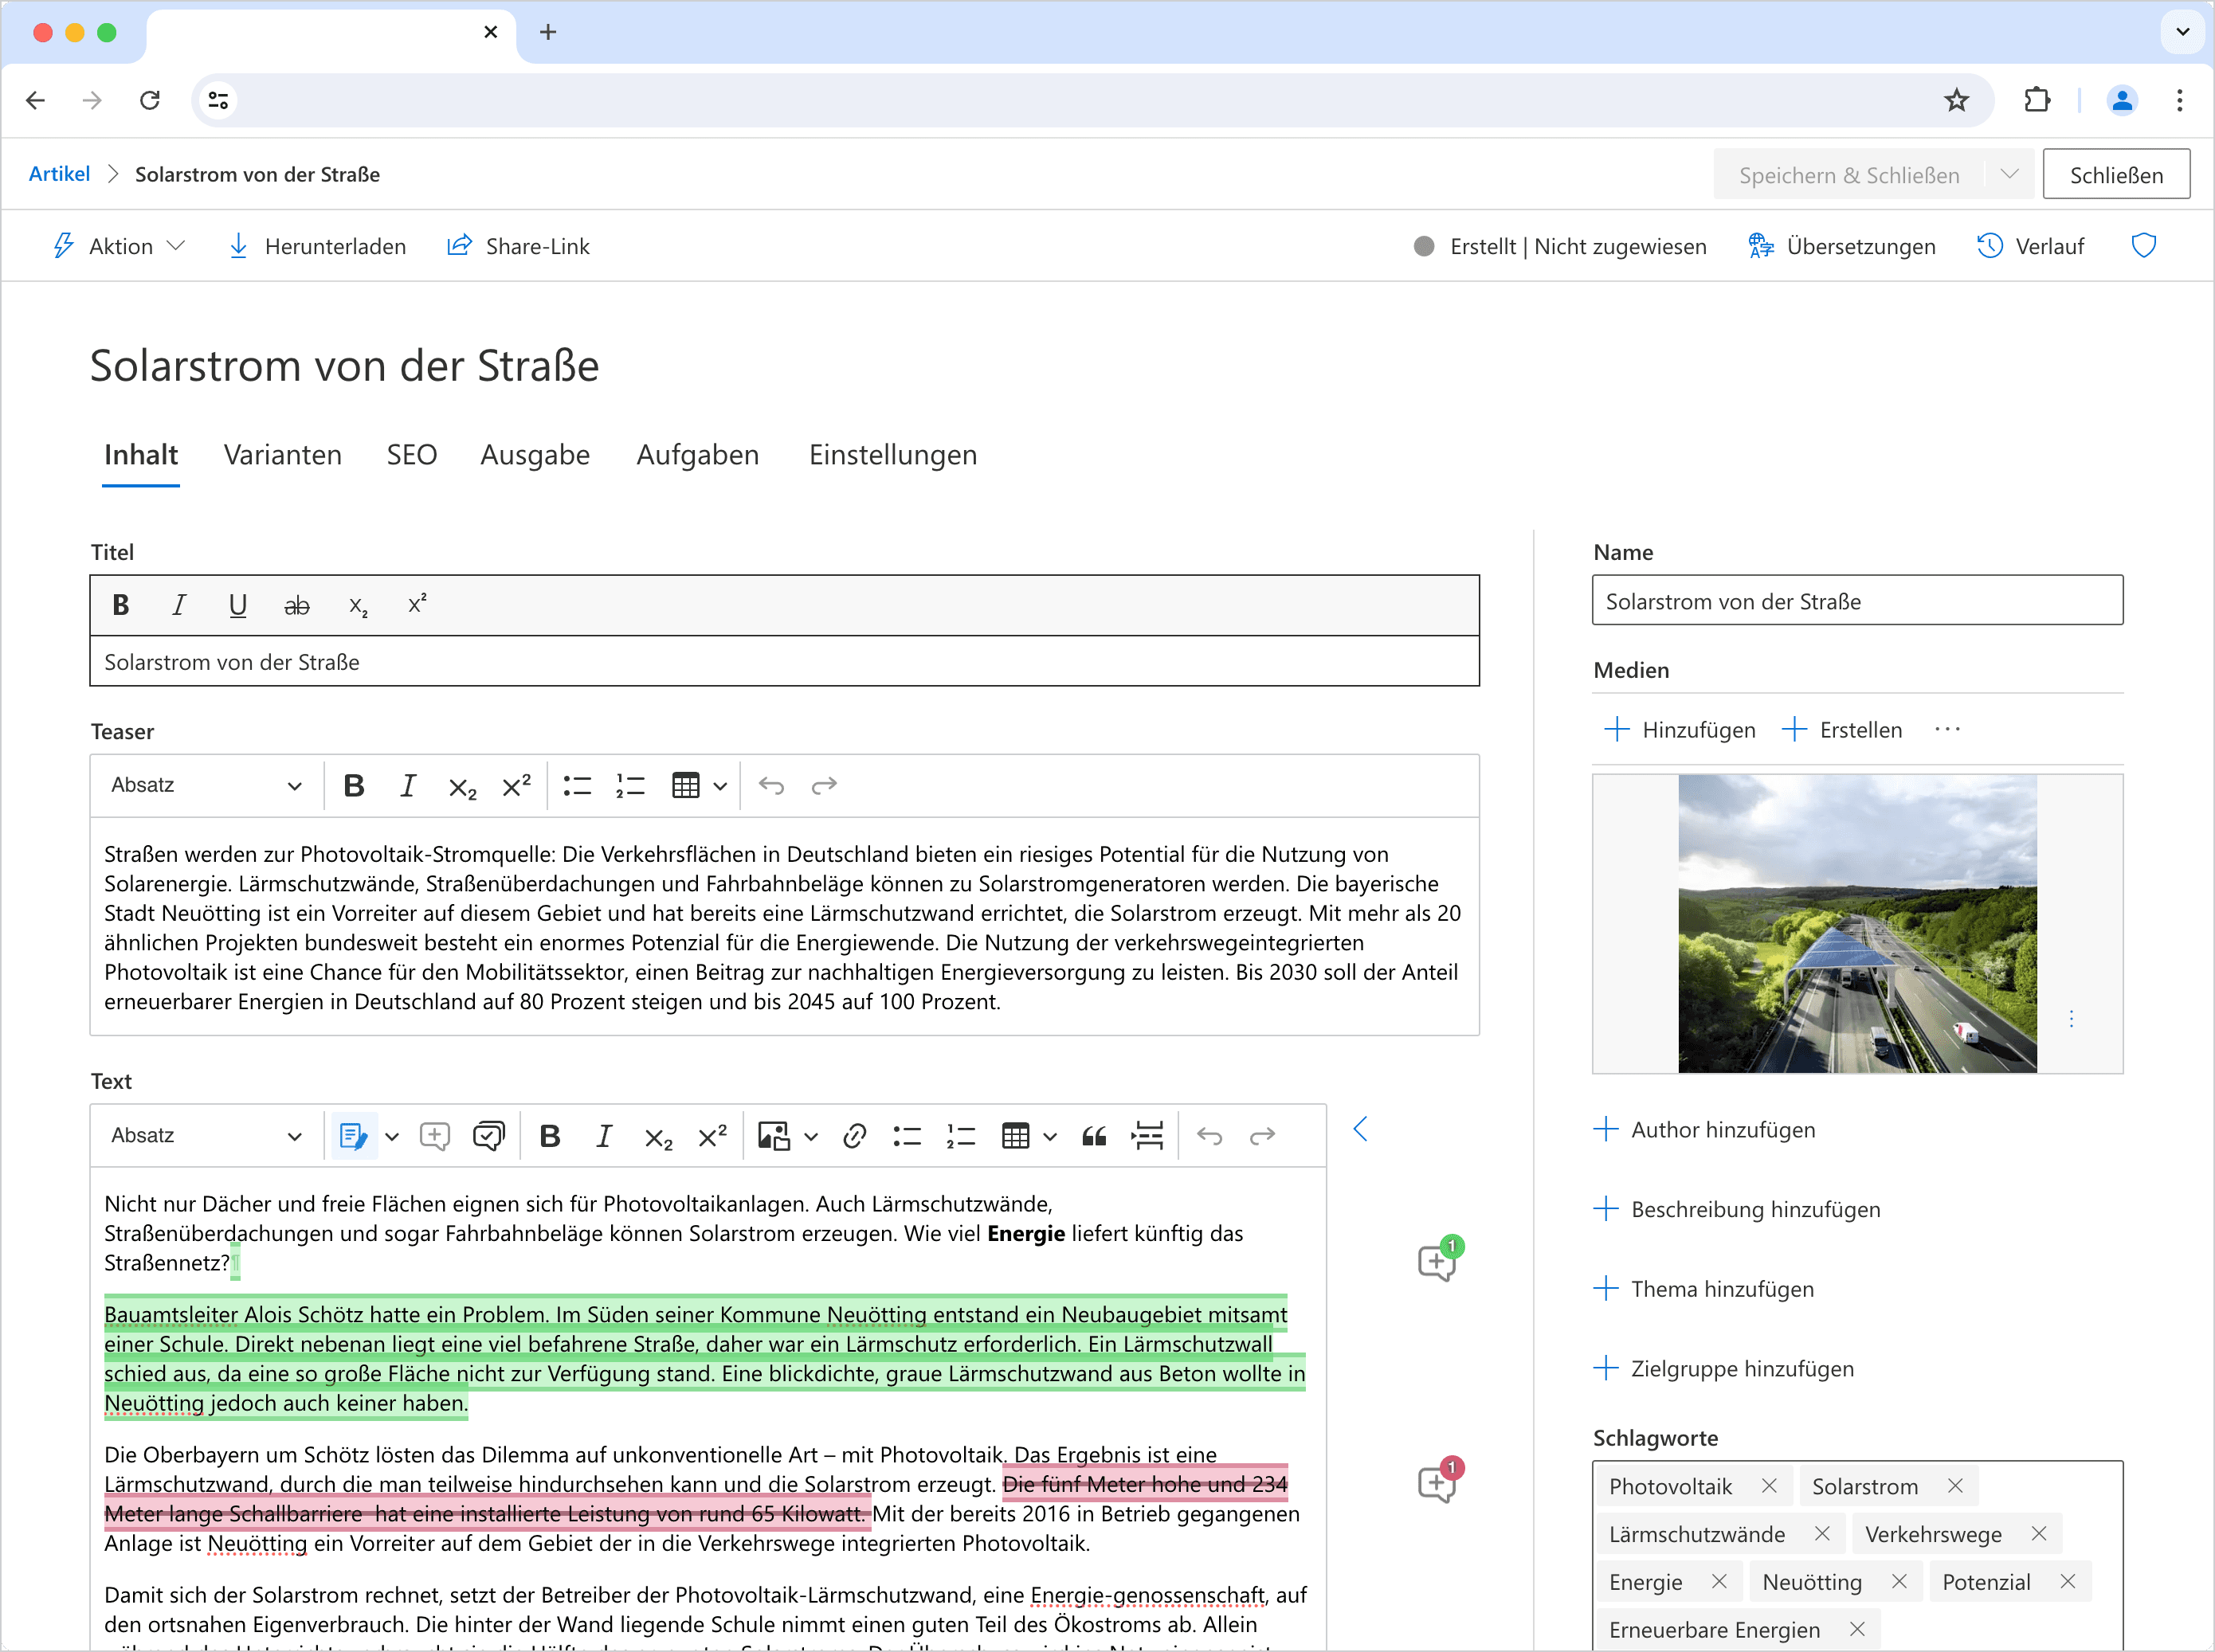This screenshot has height=1652, width=2215.
Task: Click the track changes icon in Text toolbar
Action: click(353, 1136)
